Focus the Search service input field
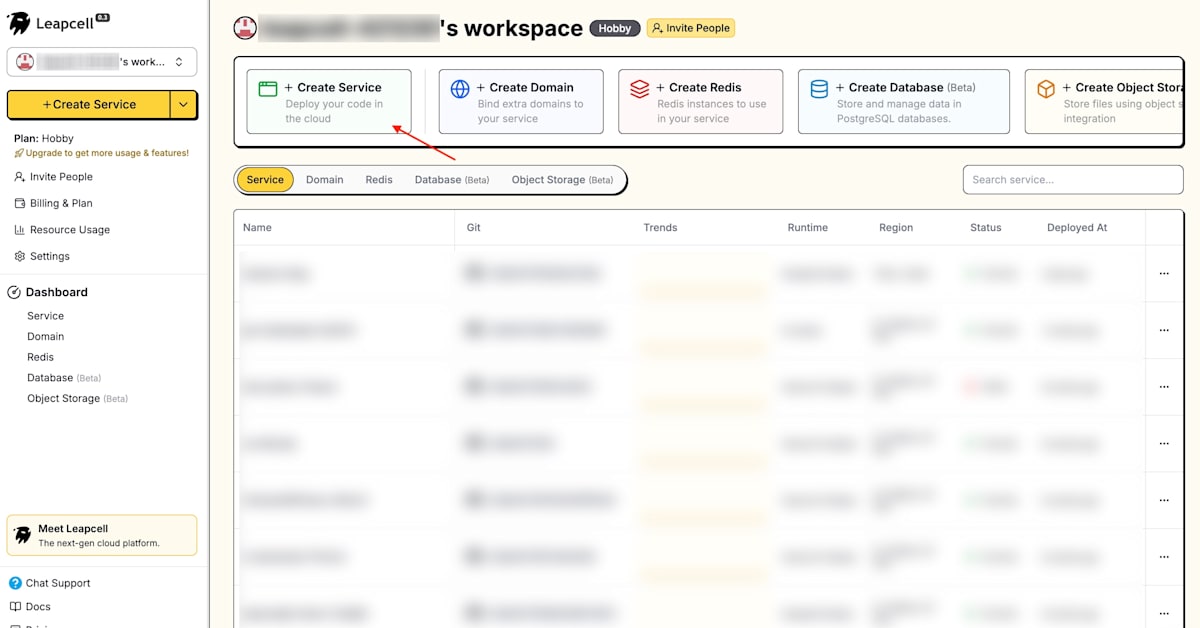 [x=1073, y=180]
